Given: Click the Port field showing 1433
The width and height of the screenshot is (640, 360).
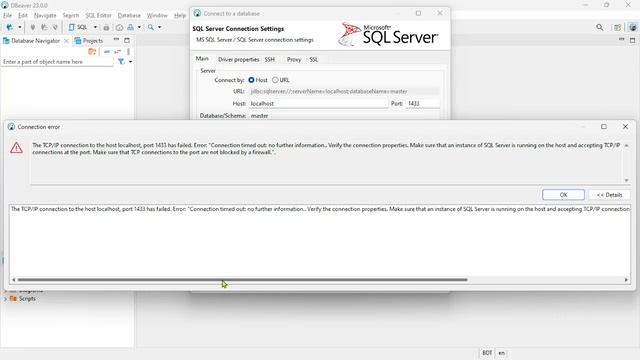Looking at the screenshot, I should 422,104.
